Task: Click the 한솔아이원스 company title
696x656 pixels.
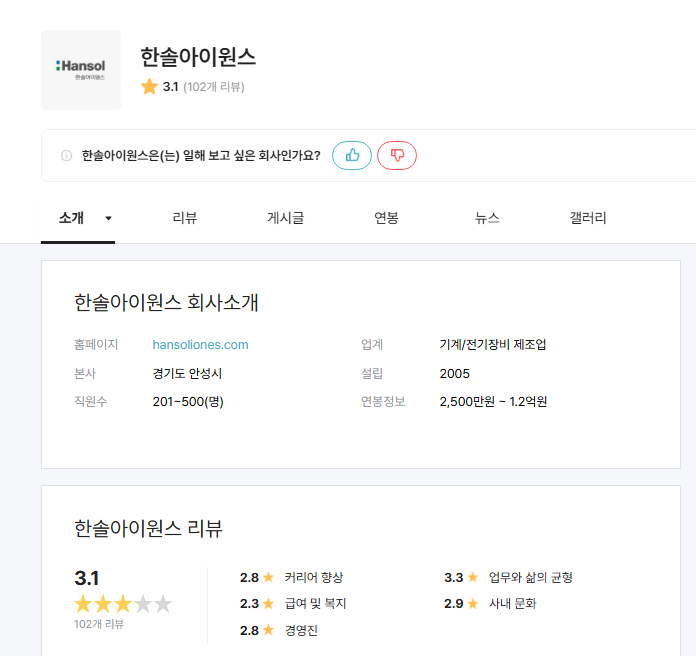Action: tap(198, 57)
